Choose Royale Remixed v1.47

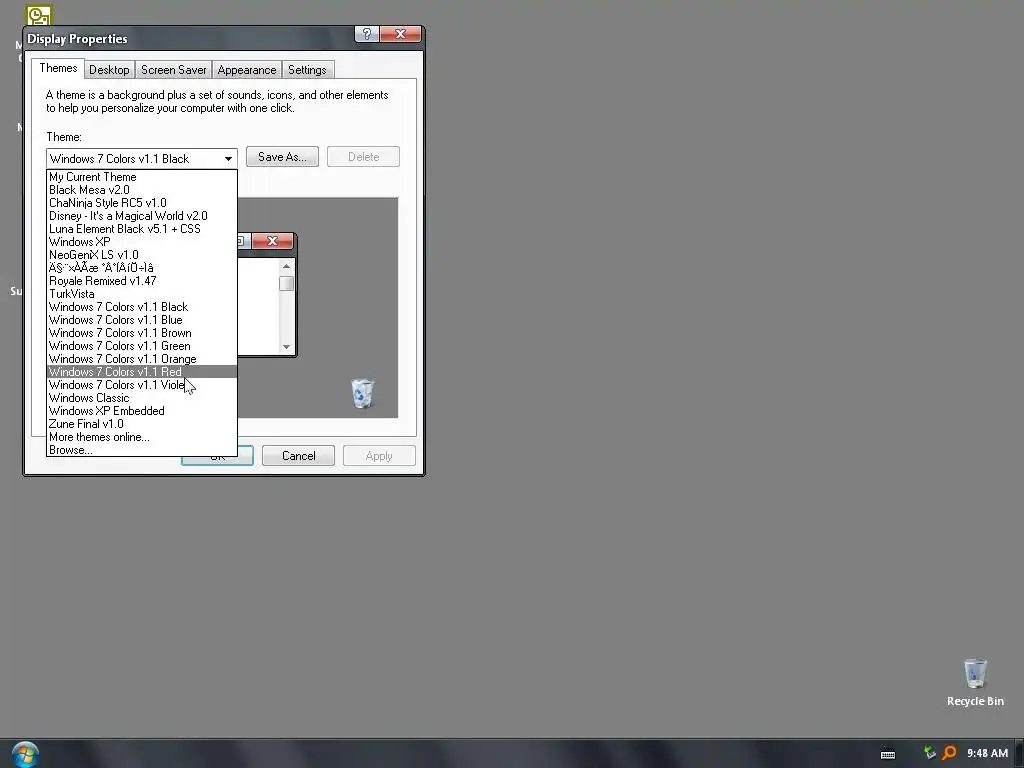[142, 281]
